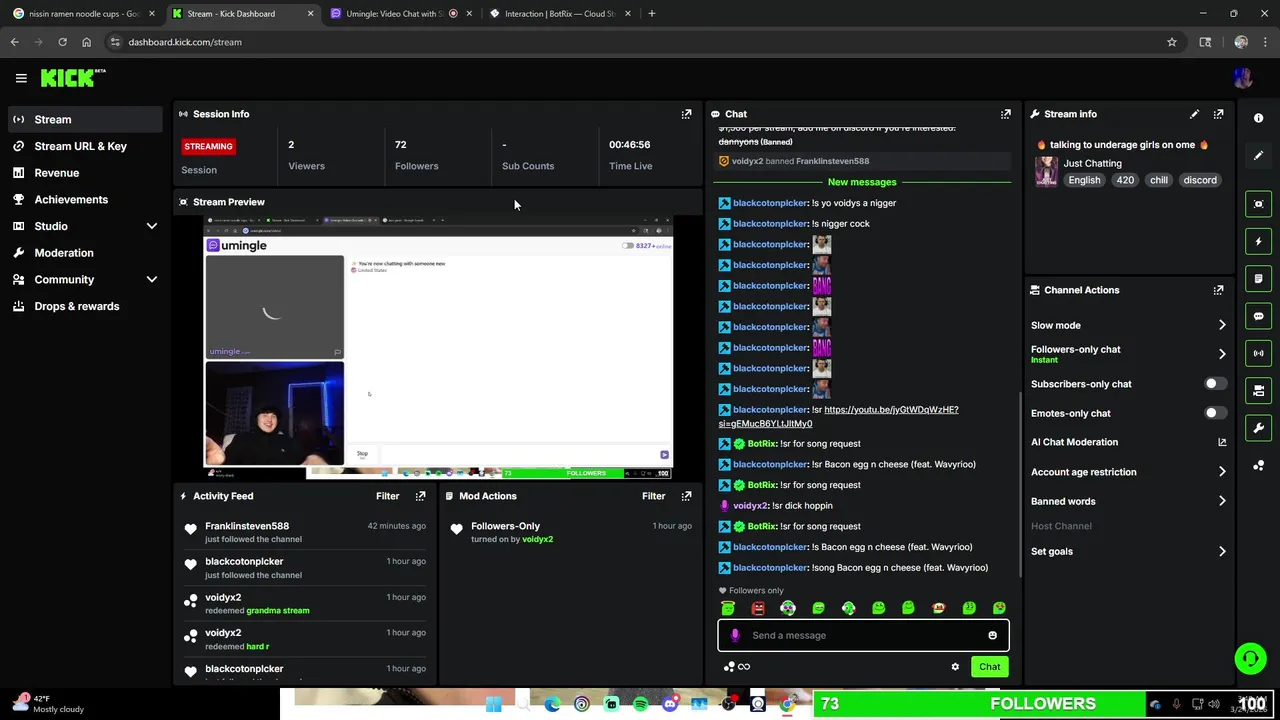Expand Followers-only chat options
Viewport: 1280px width, 720px height.
(x=1222, y=354)
